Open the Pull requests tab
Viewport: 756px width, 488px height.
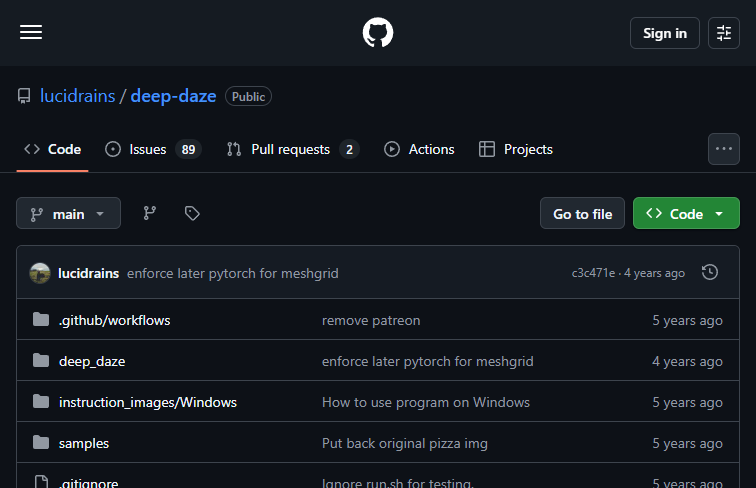293,149
